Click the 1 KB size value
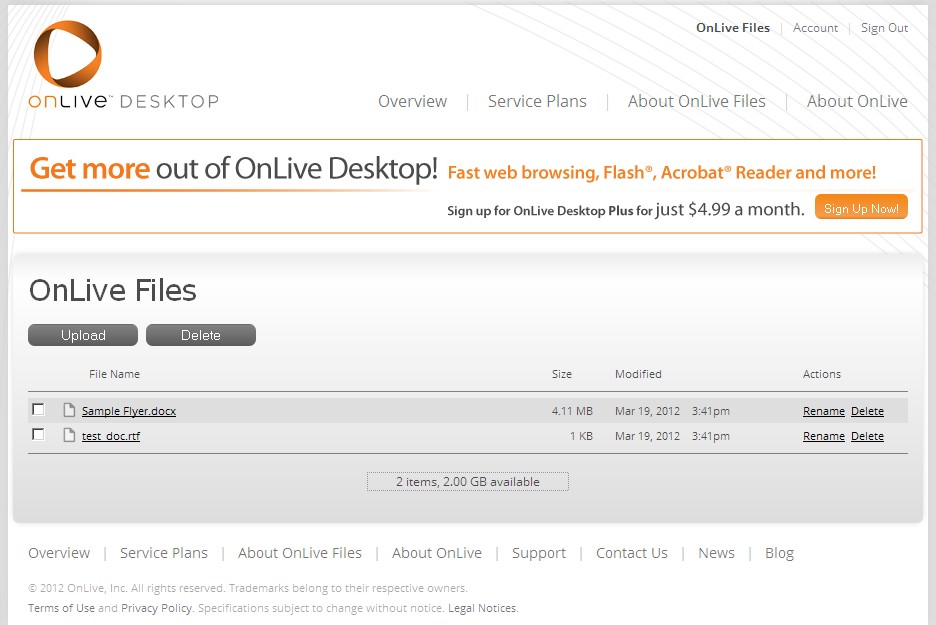The image size is (936, 625). click(x=581, y=436)
